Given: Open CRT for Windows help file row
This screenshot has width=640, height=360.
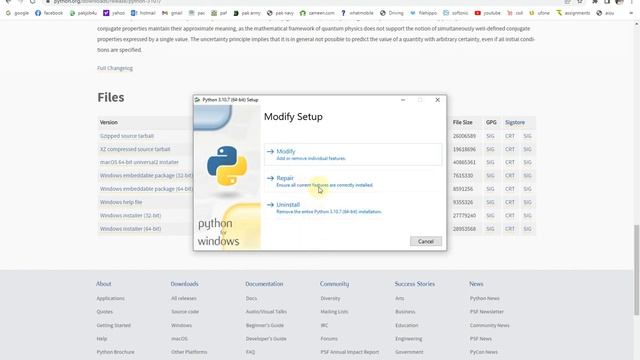Looking at the screenshot, I should [x=510, y=202].
